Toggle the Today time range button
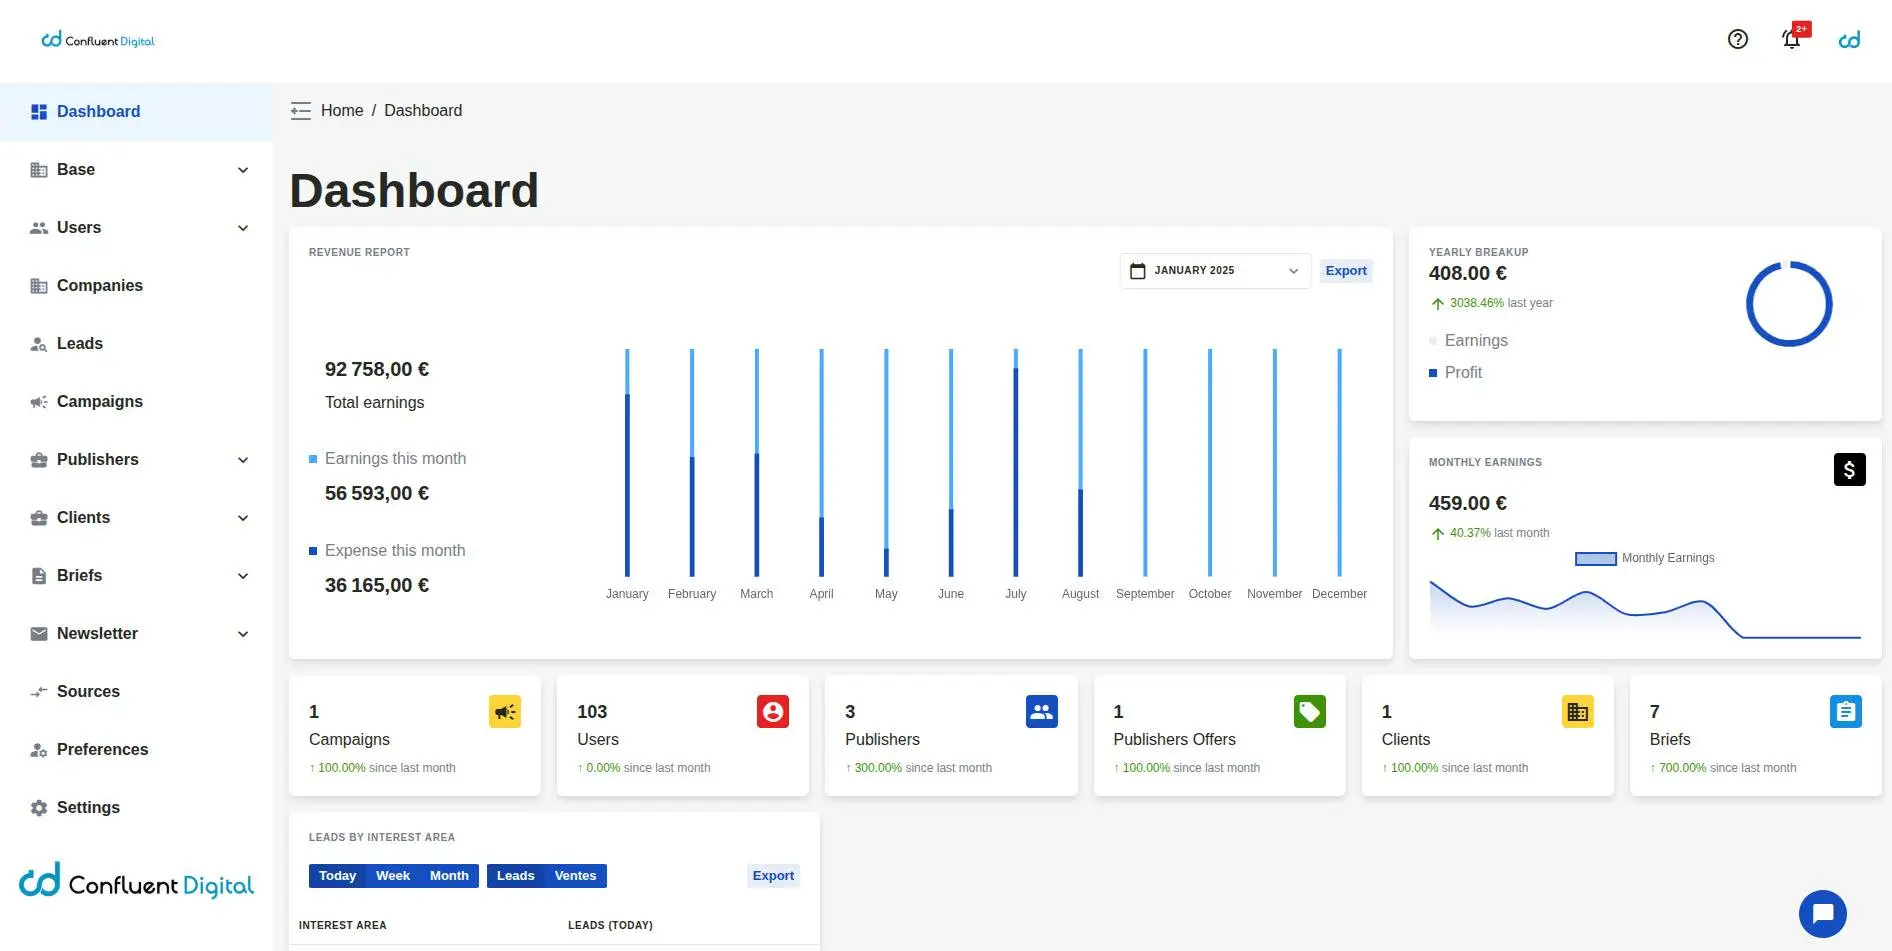The height and width of the screenshot is (951, 1892). (337, 876)
